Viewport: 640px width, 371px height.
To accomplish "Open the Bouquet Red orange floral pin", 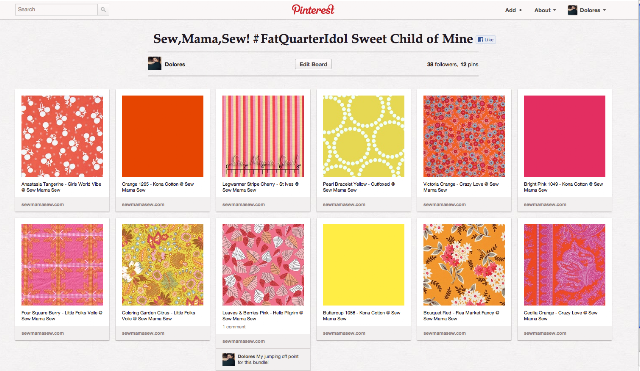I will tap(464, 264).
